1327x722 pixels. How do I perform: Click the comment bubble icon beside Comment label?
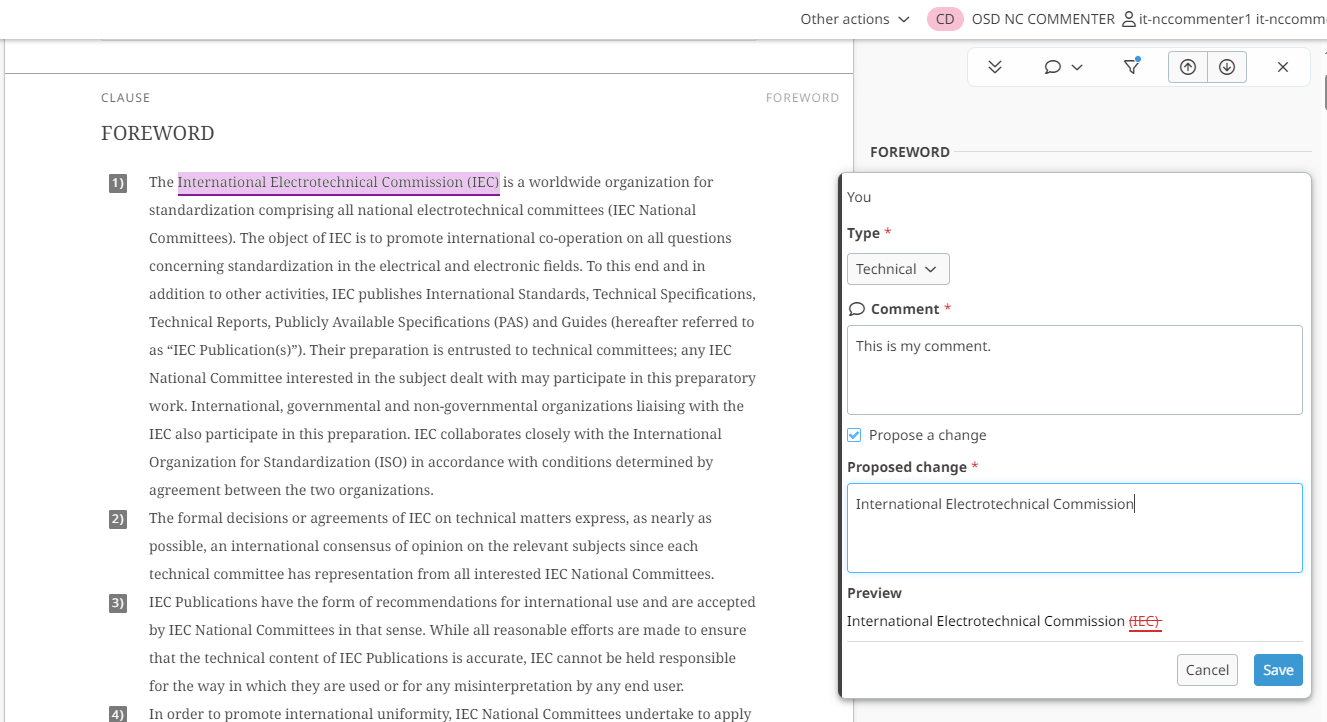pos(856,309)
